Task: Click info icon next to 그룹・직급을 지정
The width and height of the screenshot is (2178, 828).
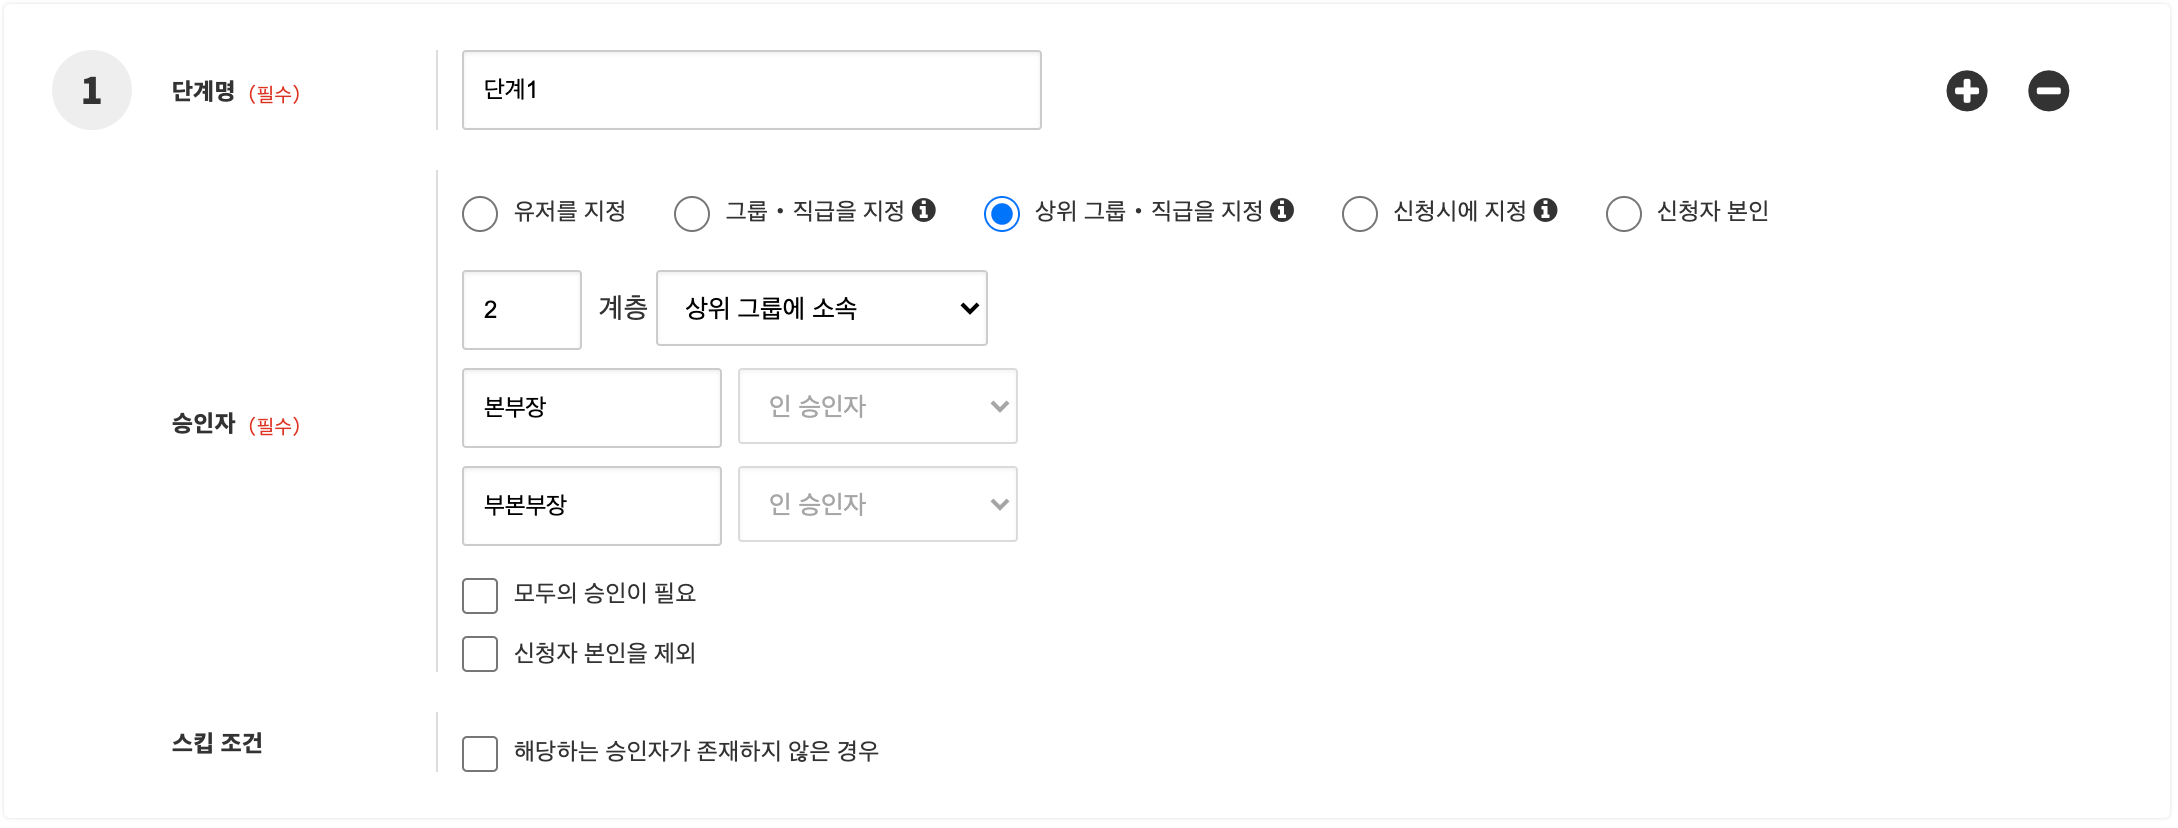Action: point(924,210)
